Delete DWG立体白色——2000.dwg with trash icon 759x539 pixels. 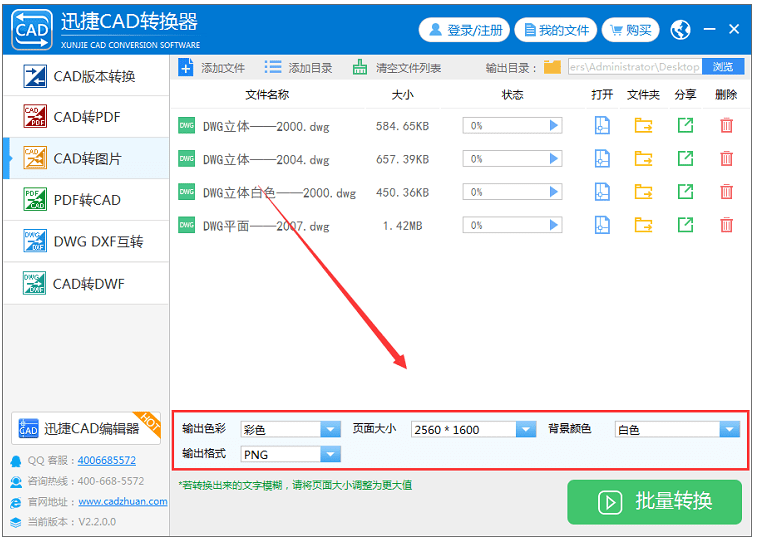click(x=726, y=192)
